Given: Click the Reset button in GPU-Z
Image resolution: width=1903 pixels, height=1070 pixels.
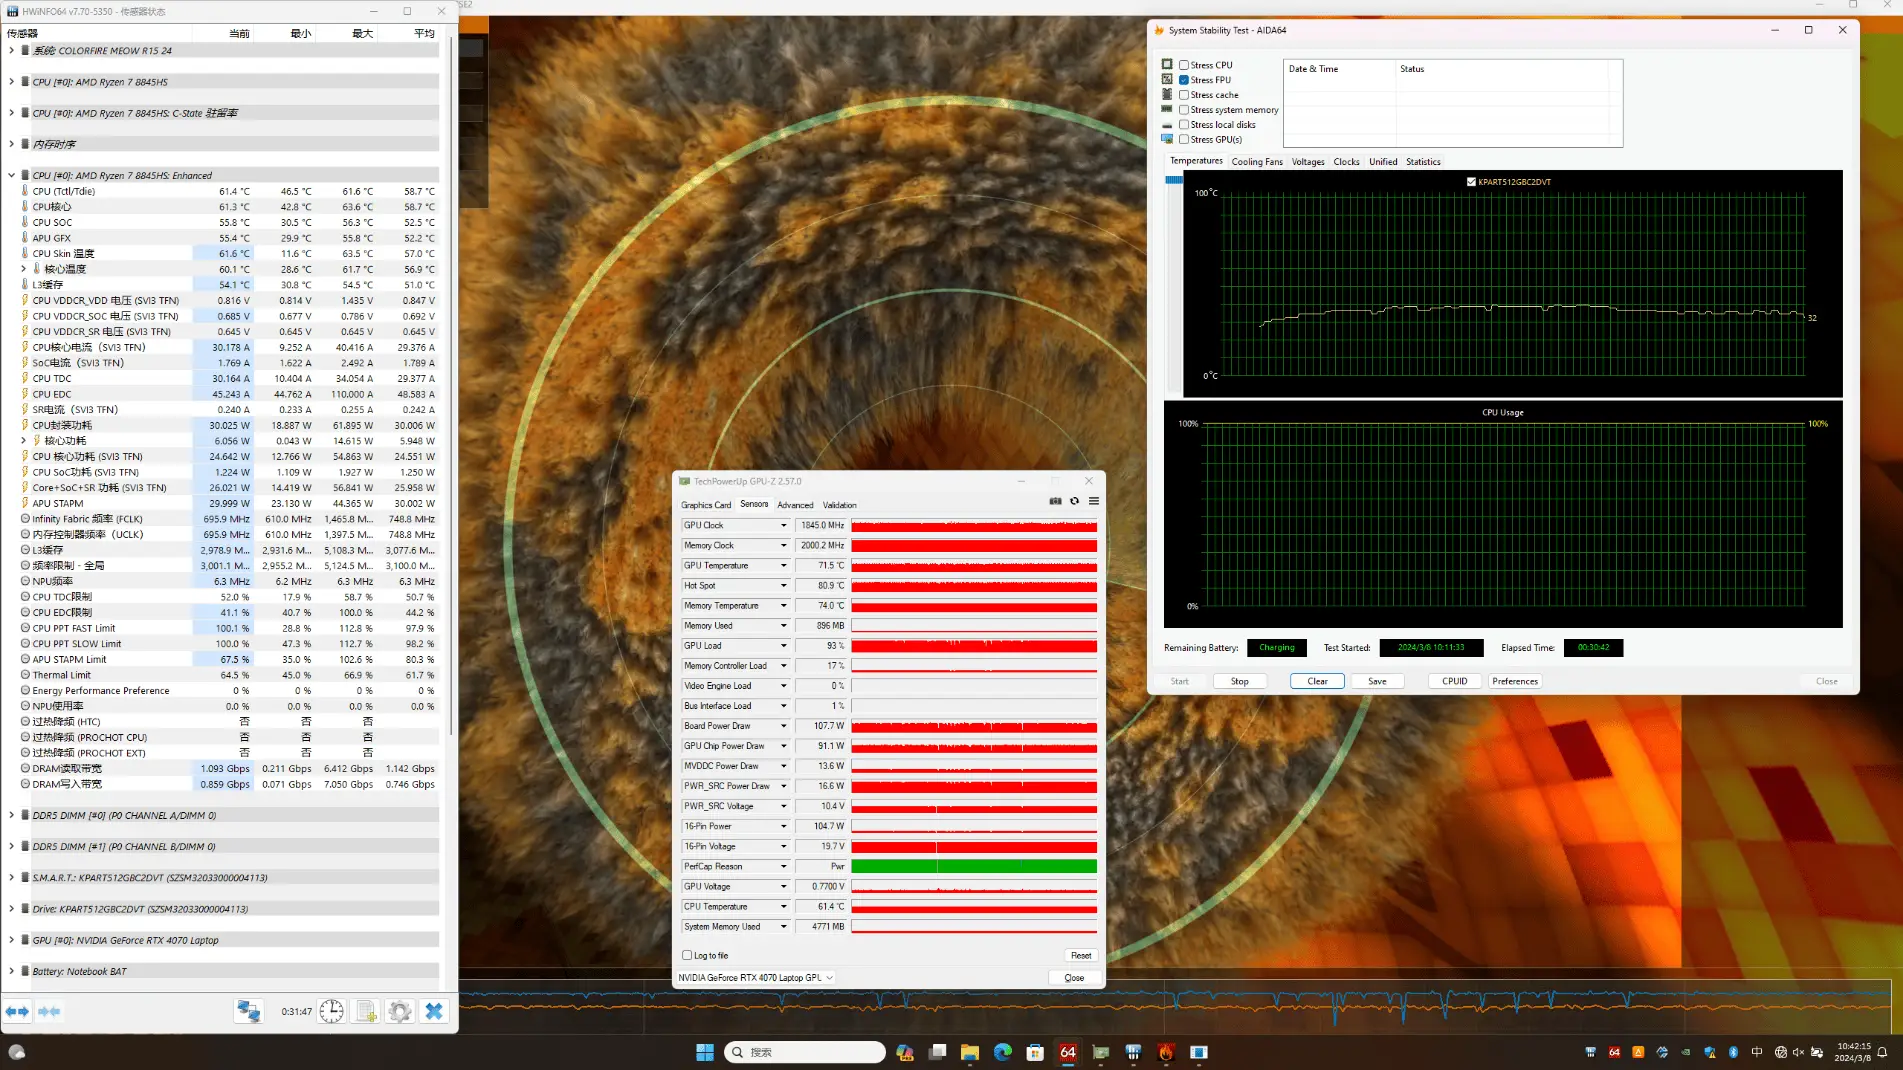Looking at the screenshot, I should [1081, 955].
